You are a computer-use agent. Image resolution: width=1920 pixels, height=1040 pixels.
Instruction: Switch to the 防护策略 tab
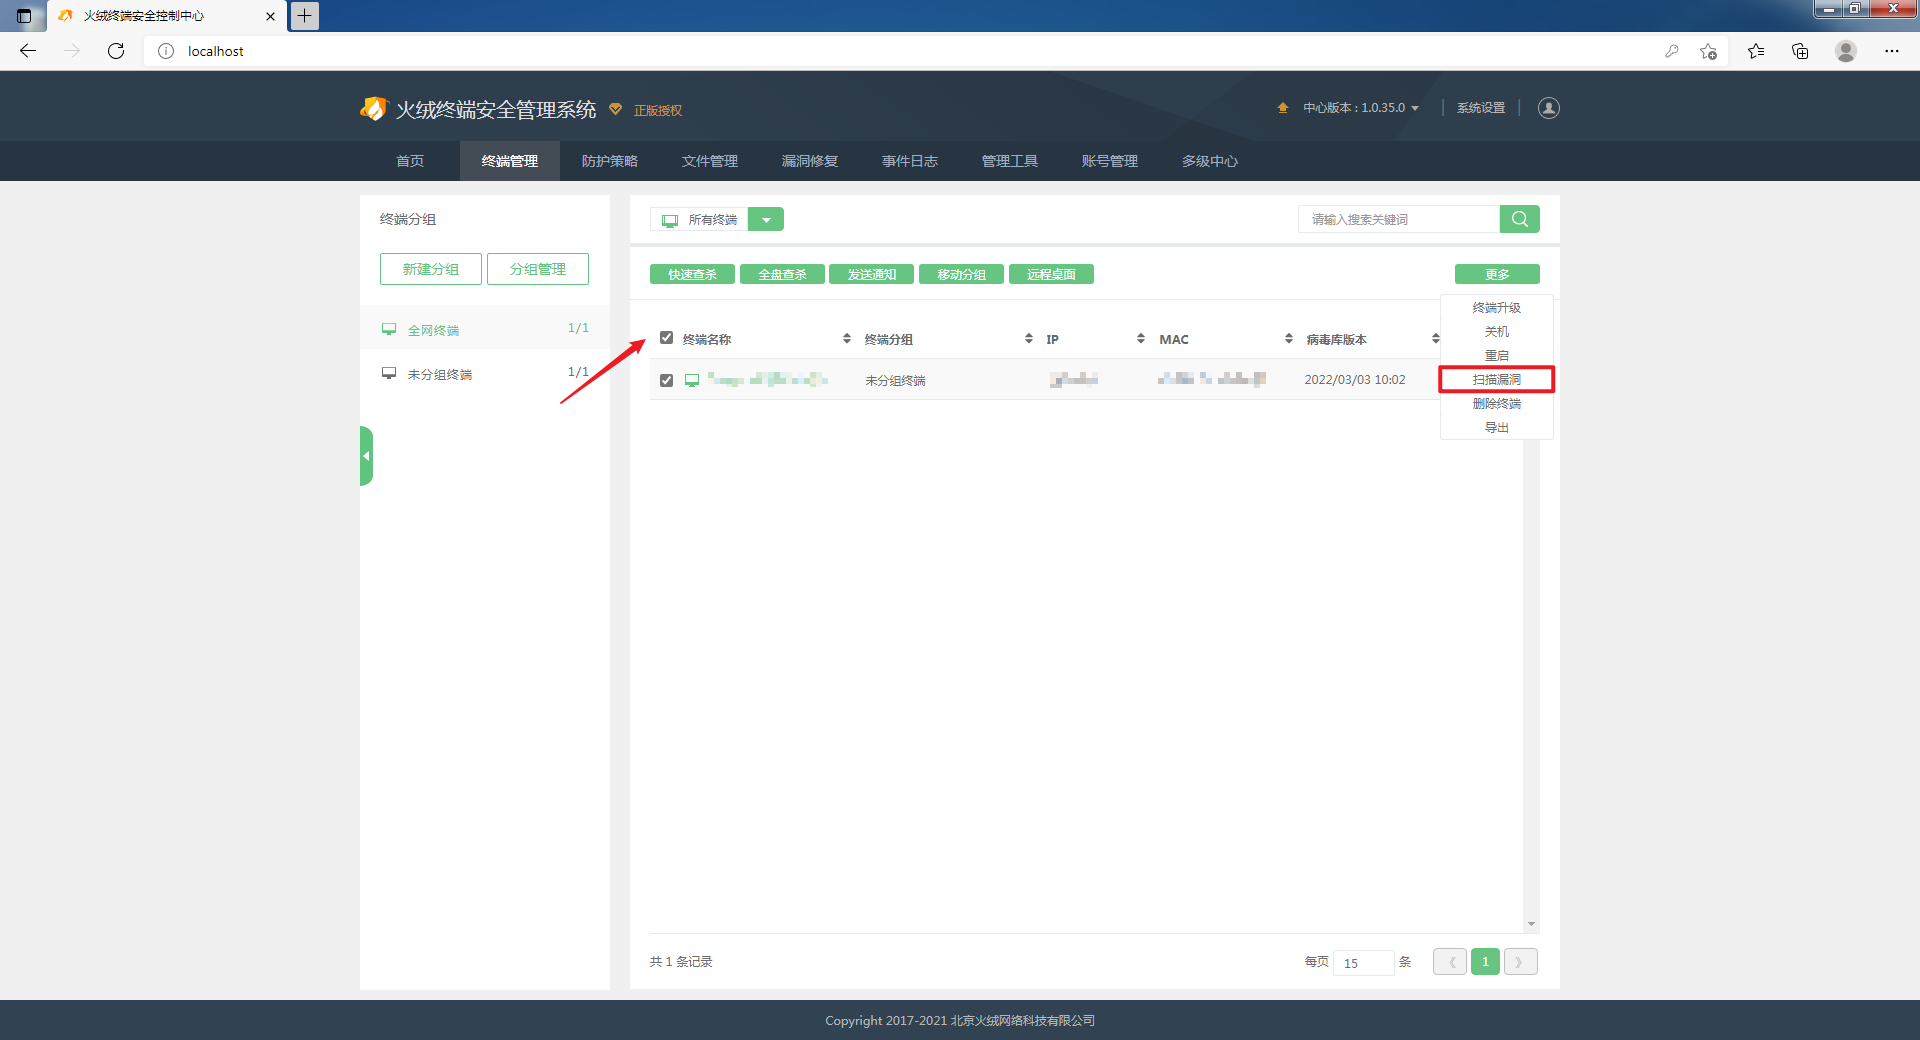tap(609, 161)
